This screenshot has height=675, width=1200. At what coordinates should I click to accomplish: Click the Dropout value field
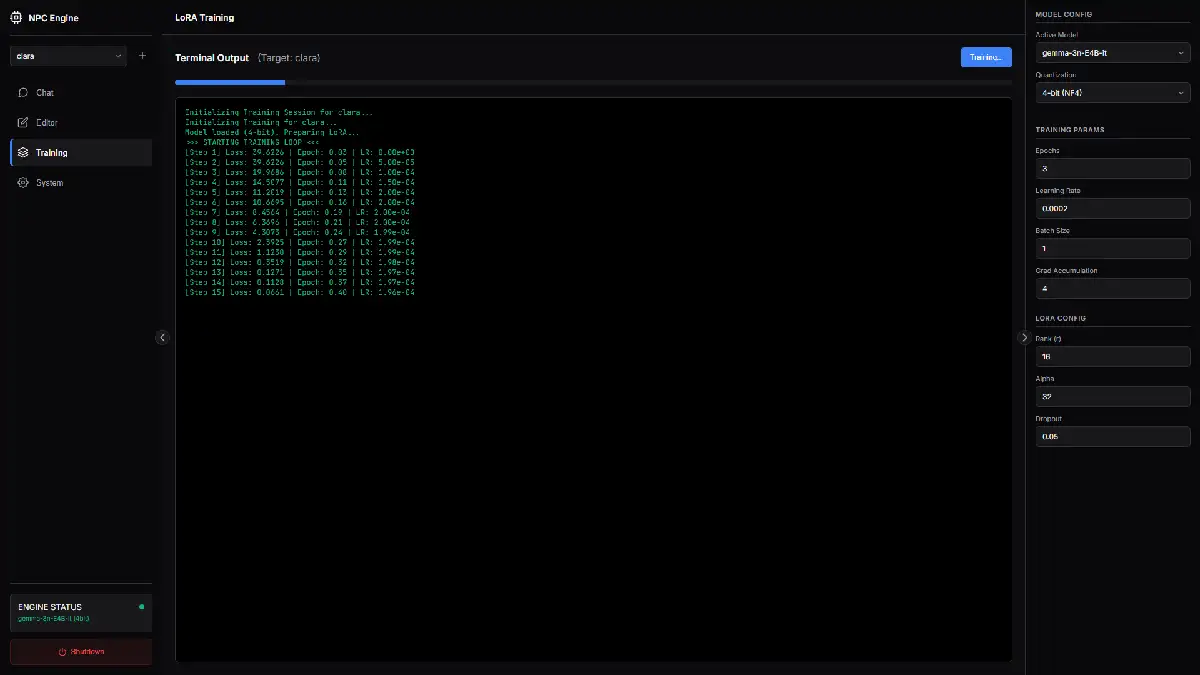[1113, 436]
